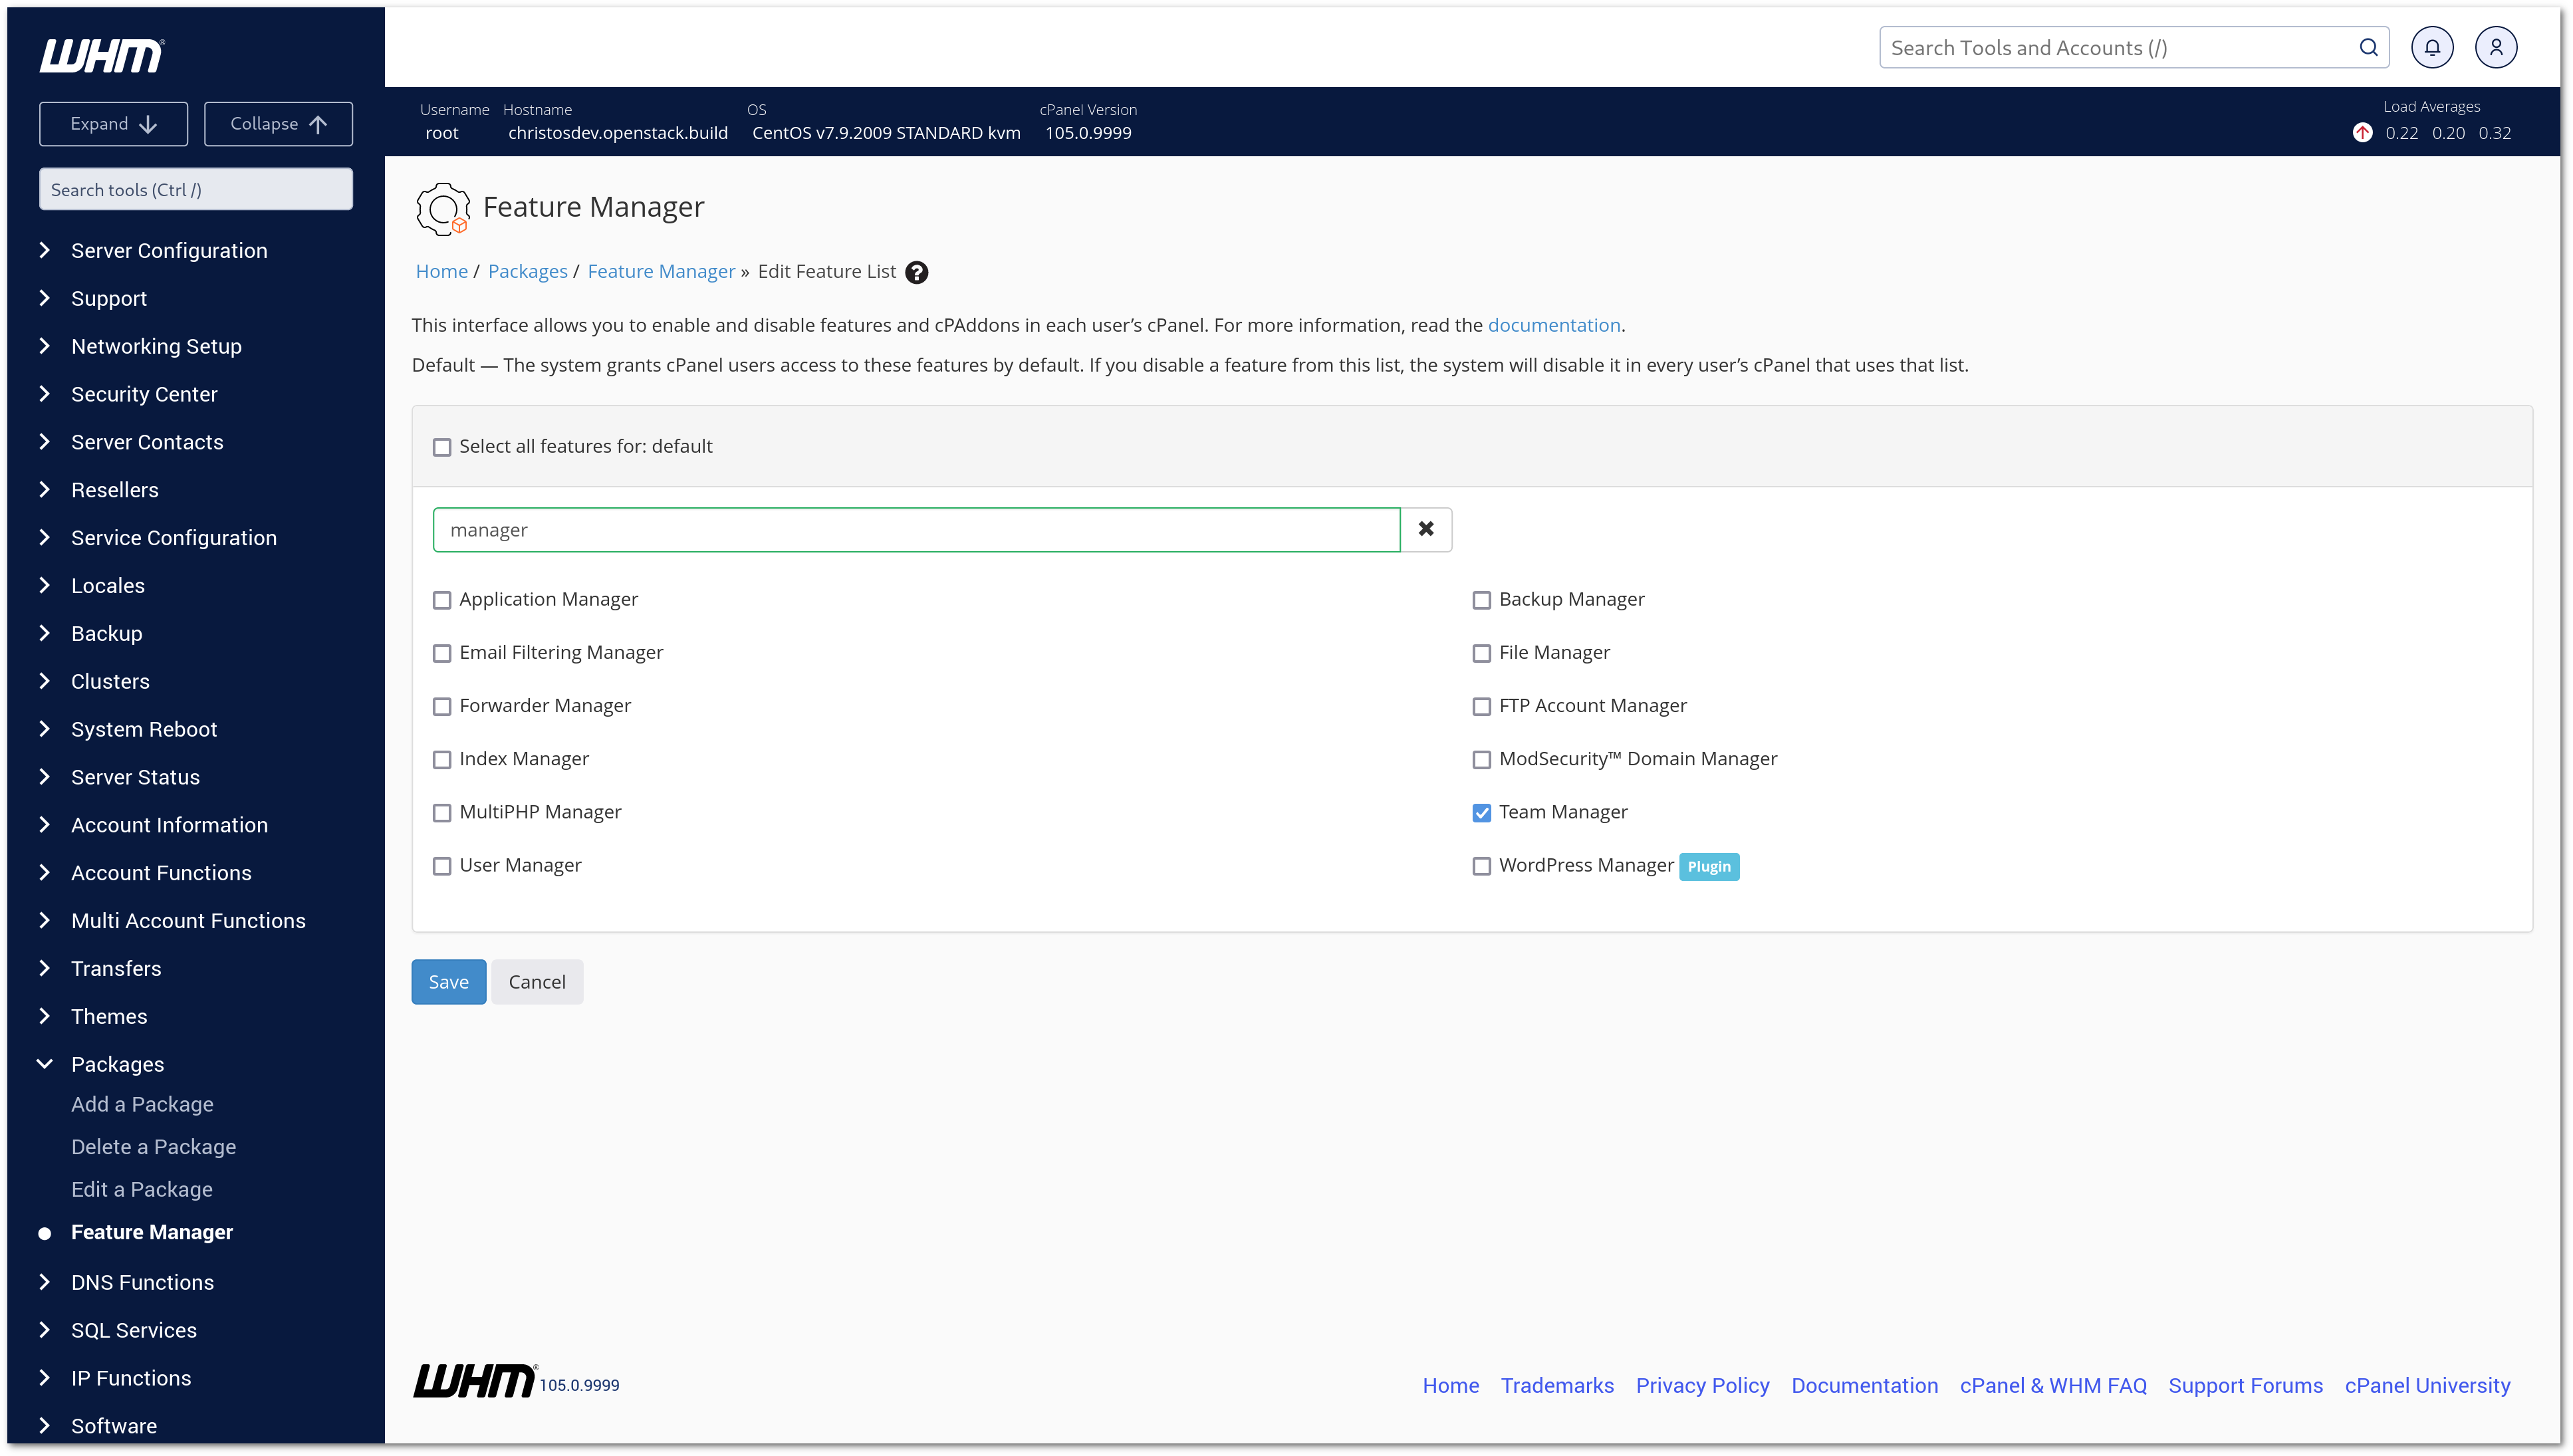Click the Feature Manager gear icon in the page heading
This screenshot has width=2573, height=1456.
pyautogui.click(x=442, y=208)
